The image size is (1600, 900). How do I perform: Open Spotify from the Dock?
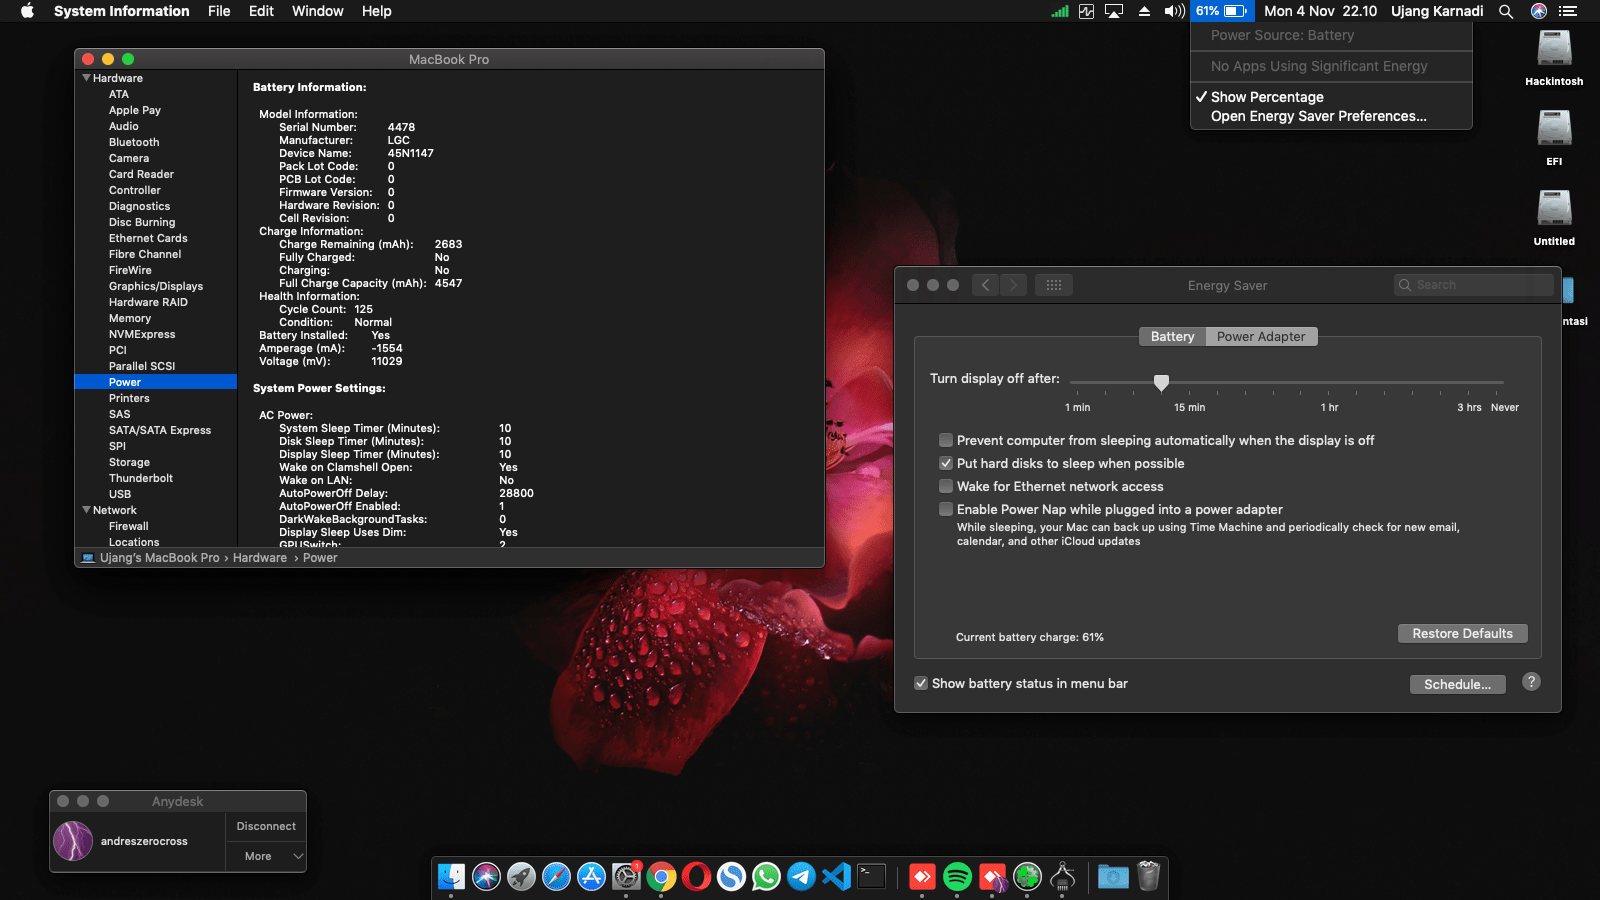click(959, 877)
